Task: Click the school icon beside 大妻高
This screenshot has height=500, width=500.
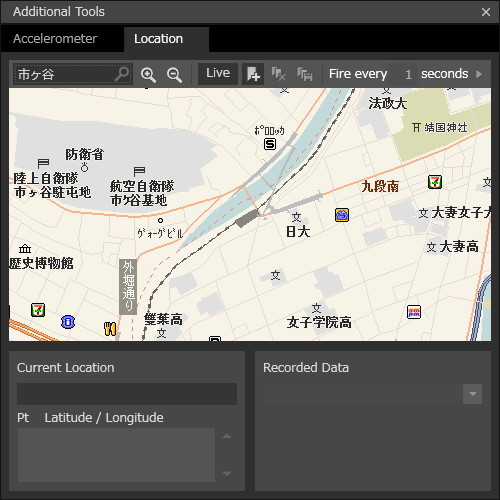Action: click(432, 247)
